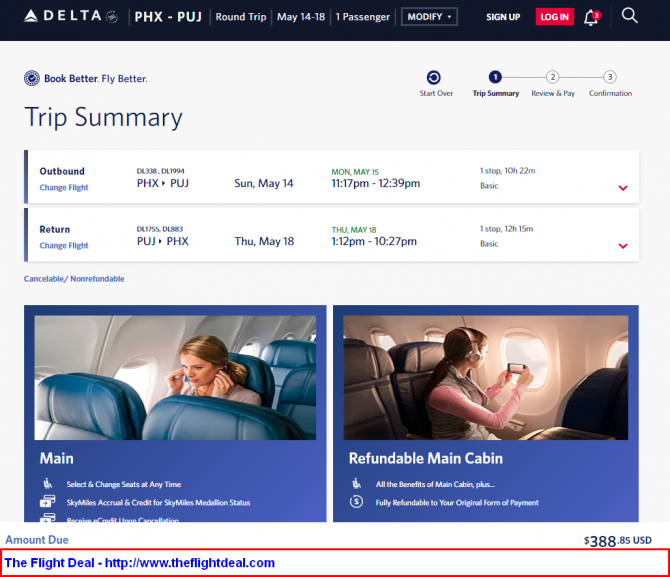Open the MODIFY dropdown
670x577 pixels.
[429, 17]
